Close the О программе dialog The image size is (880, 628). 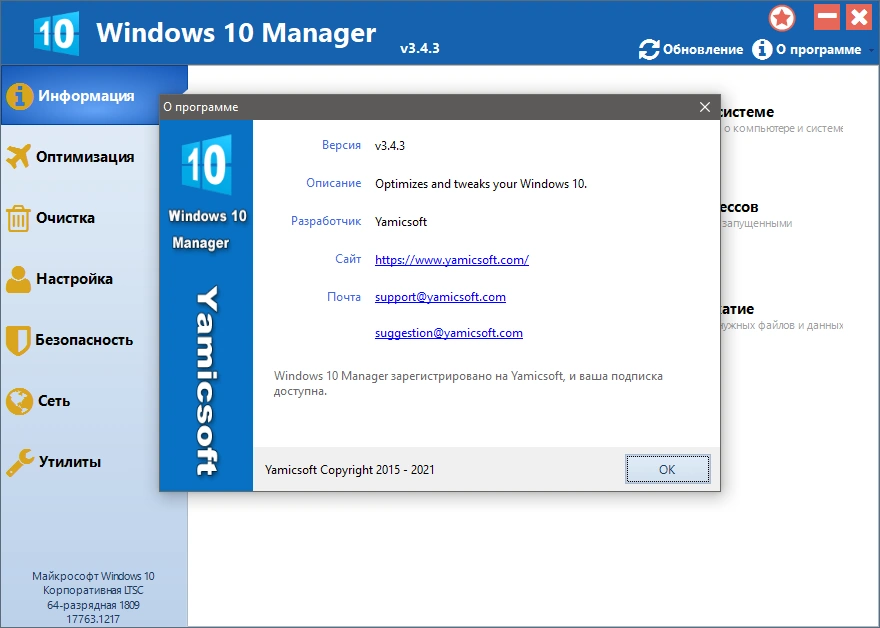705,107
